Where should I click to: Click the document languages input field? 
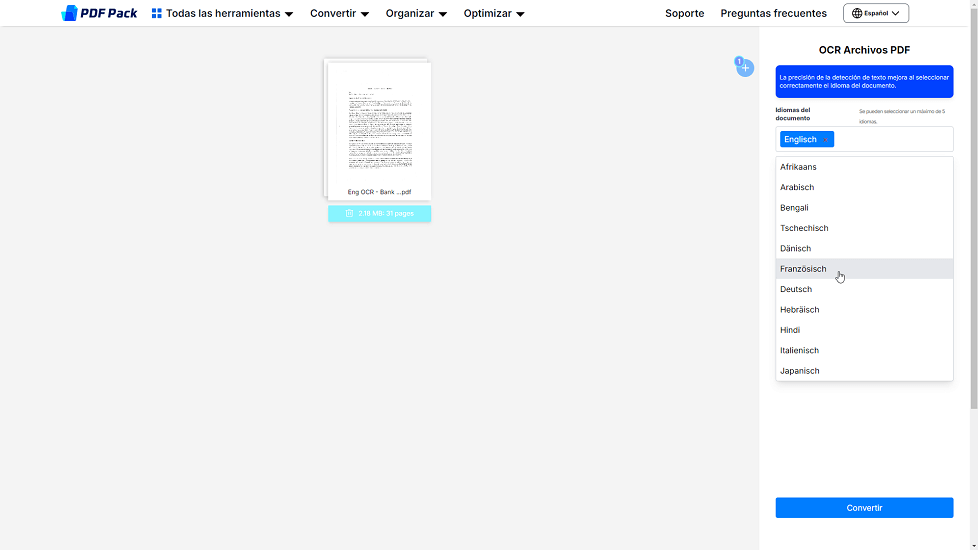890,140
